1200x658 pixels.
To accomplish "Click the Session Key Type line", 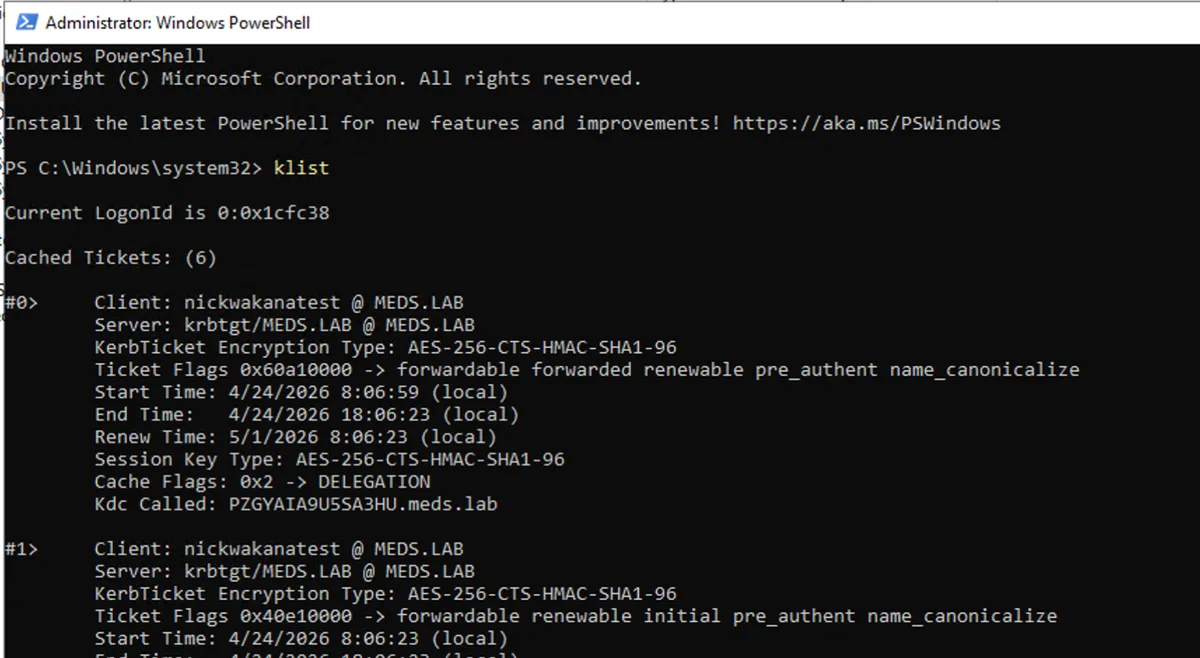I will [x=329, y=459].
